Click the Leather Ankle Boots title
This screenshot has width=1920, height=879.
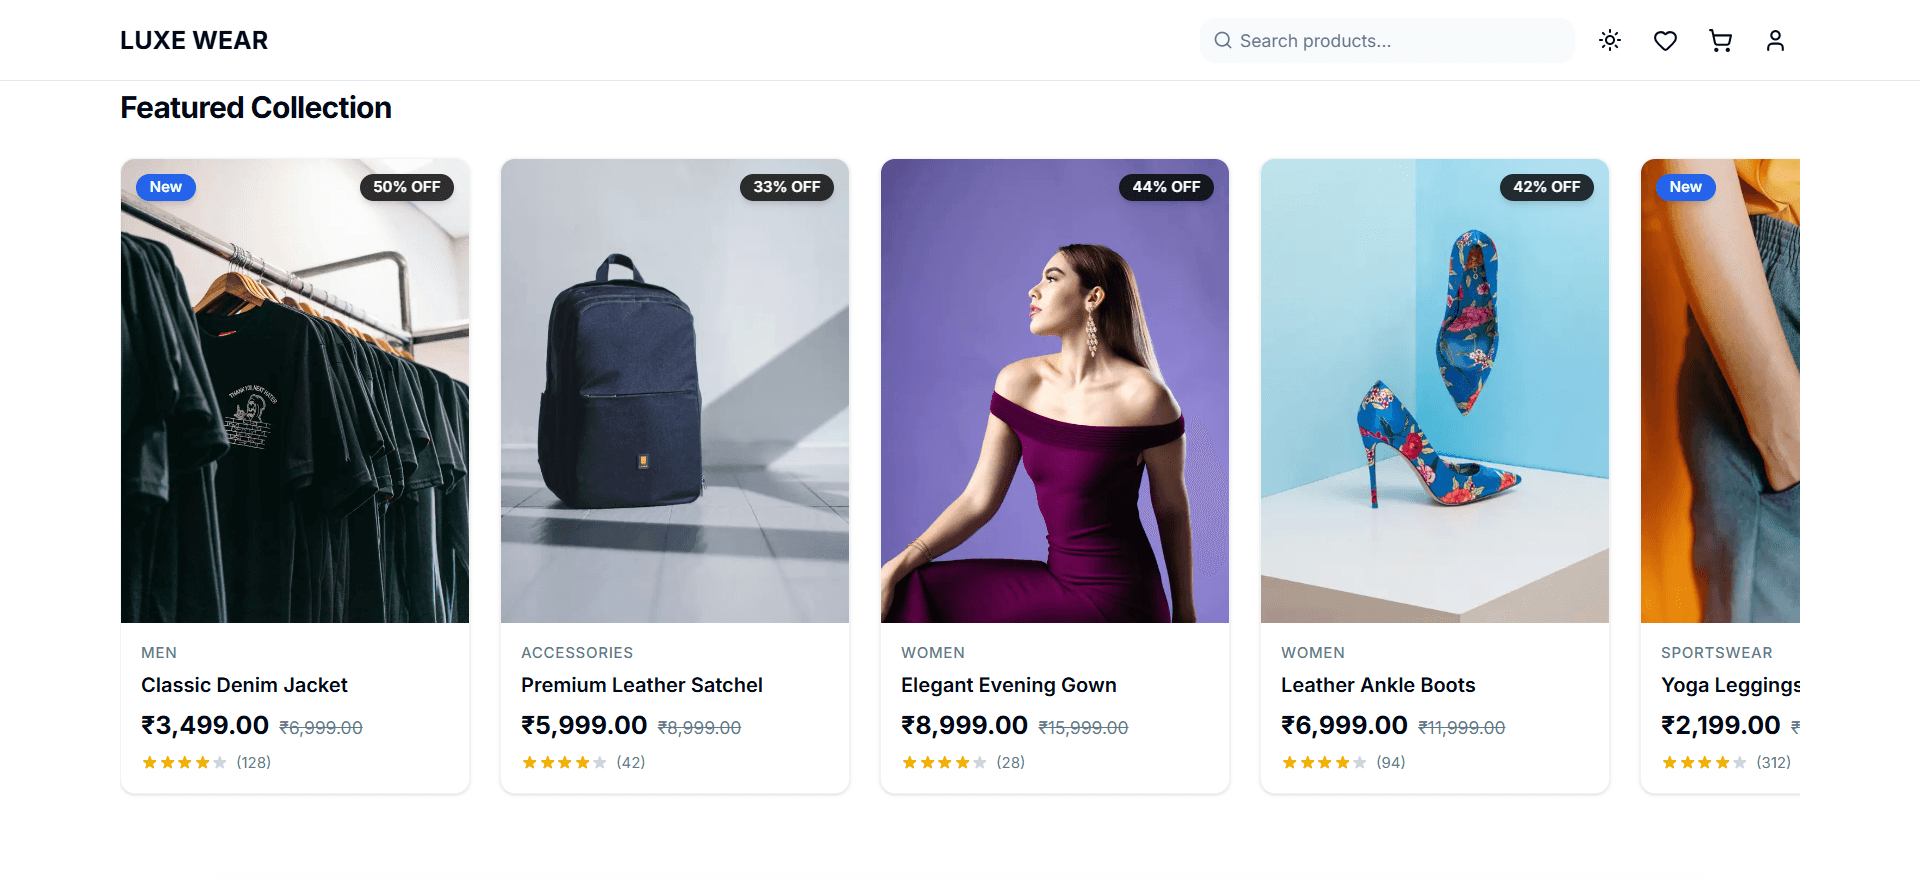coord(1378,685)
